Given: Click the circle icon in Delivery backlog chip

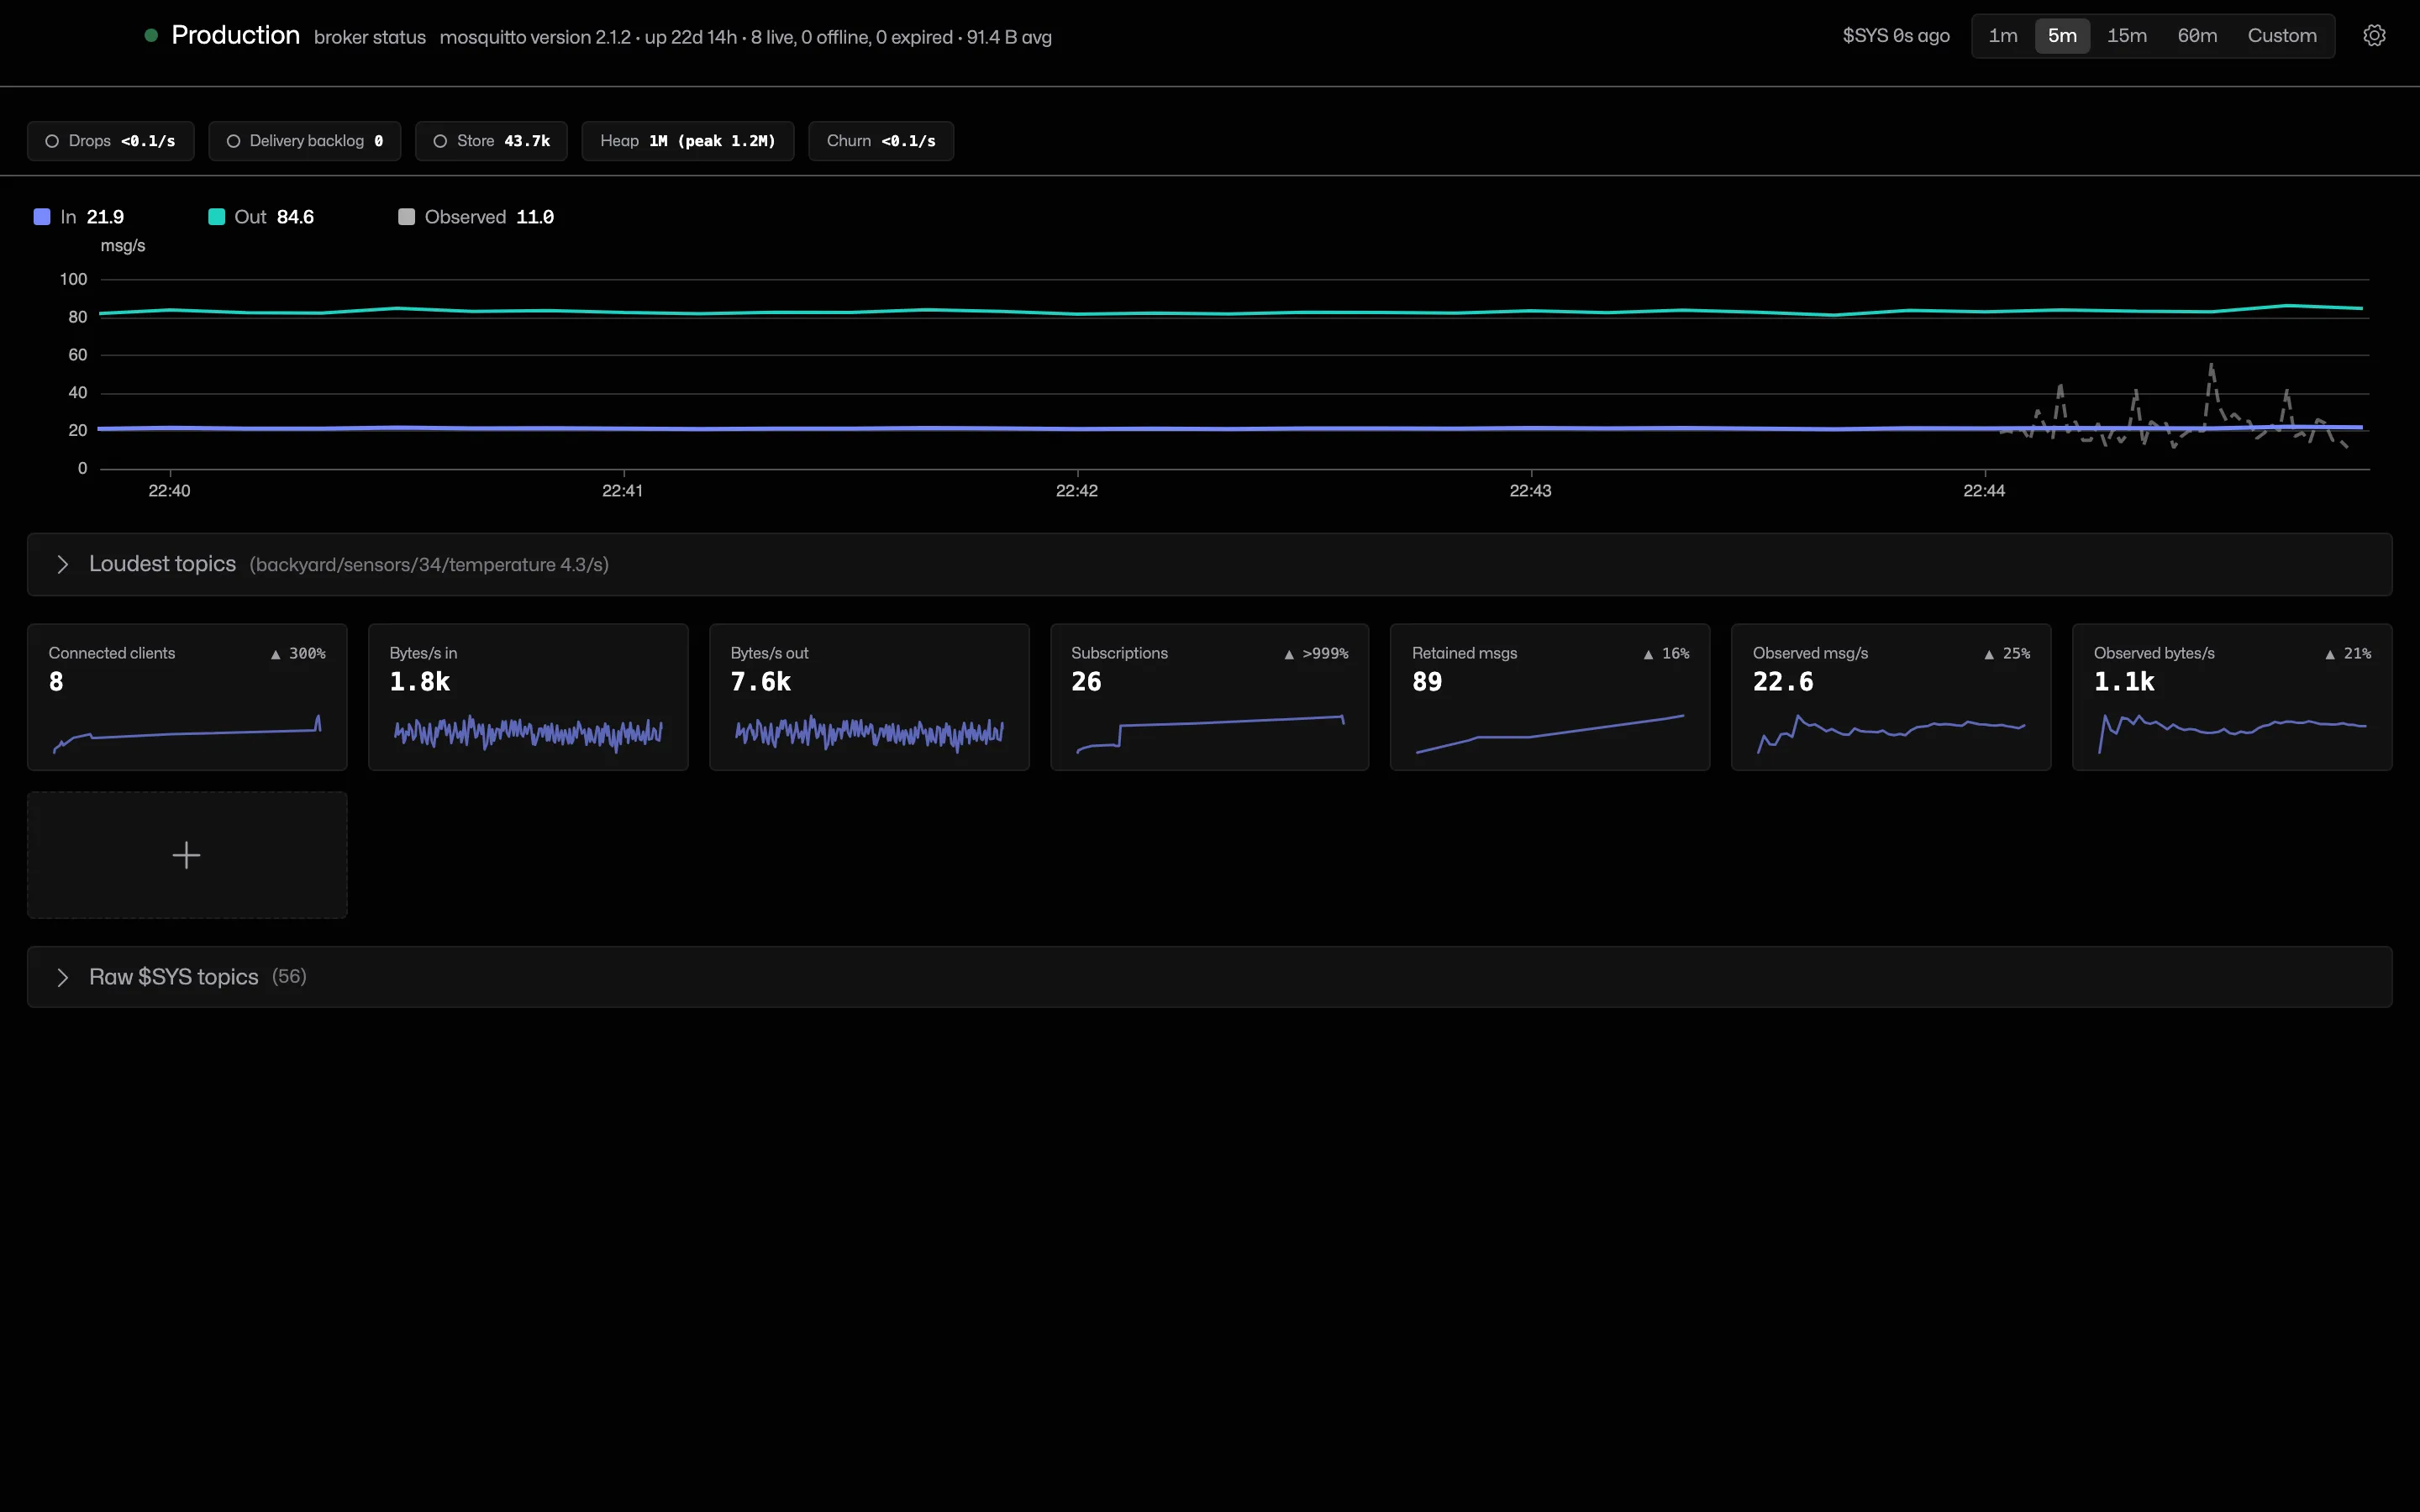Looking at the screenshot, I should (x=233, y=141).
